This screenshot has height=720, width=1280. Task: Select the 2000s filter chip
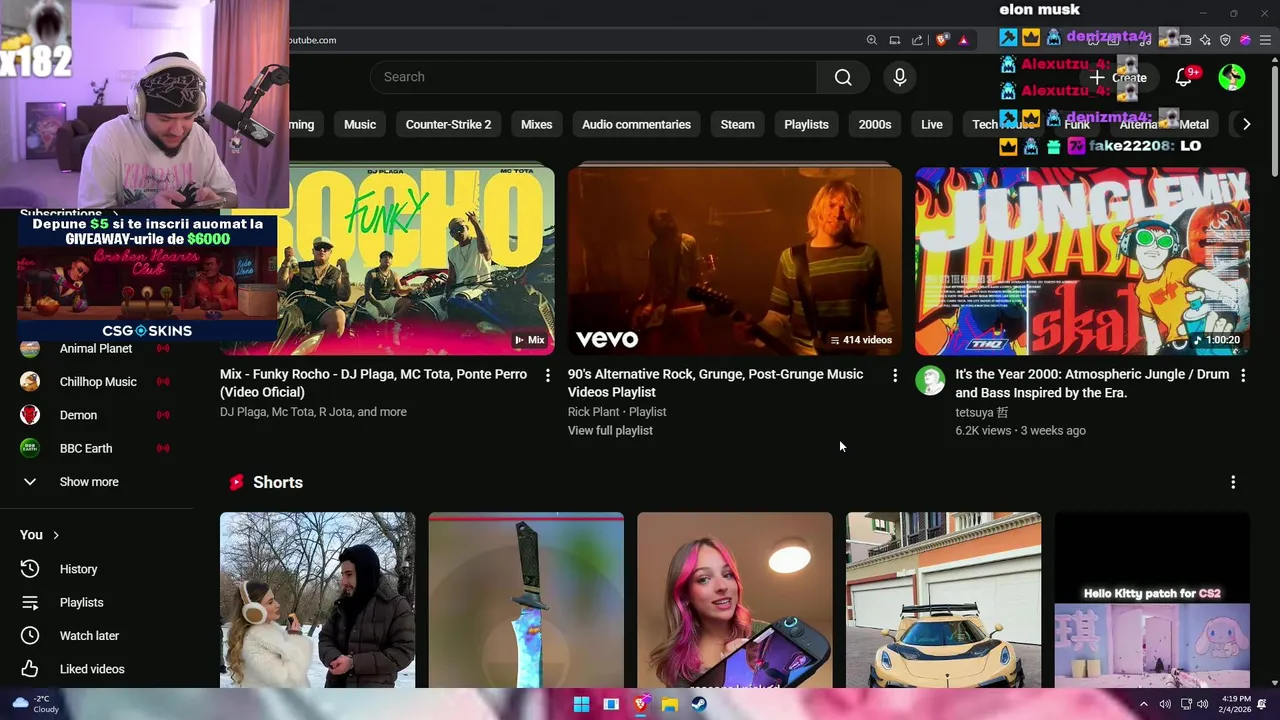click(x=874, y=124)
